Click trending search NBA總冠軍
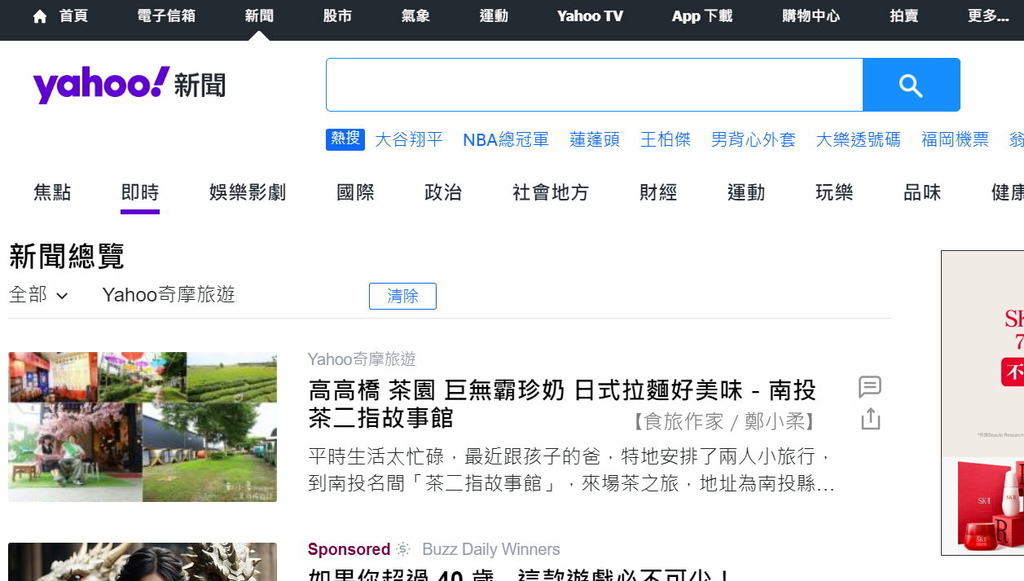Screen dimensions: 1024x581 [x=506, y=140]
